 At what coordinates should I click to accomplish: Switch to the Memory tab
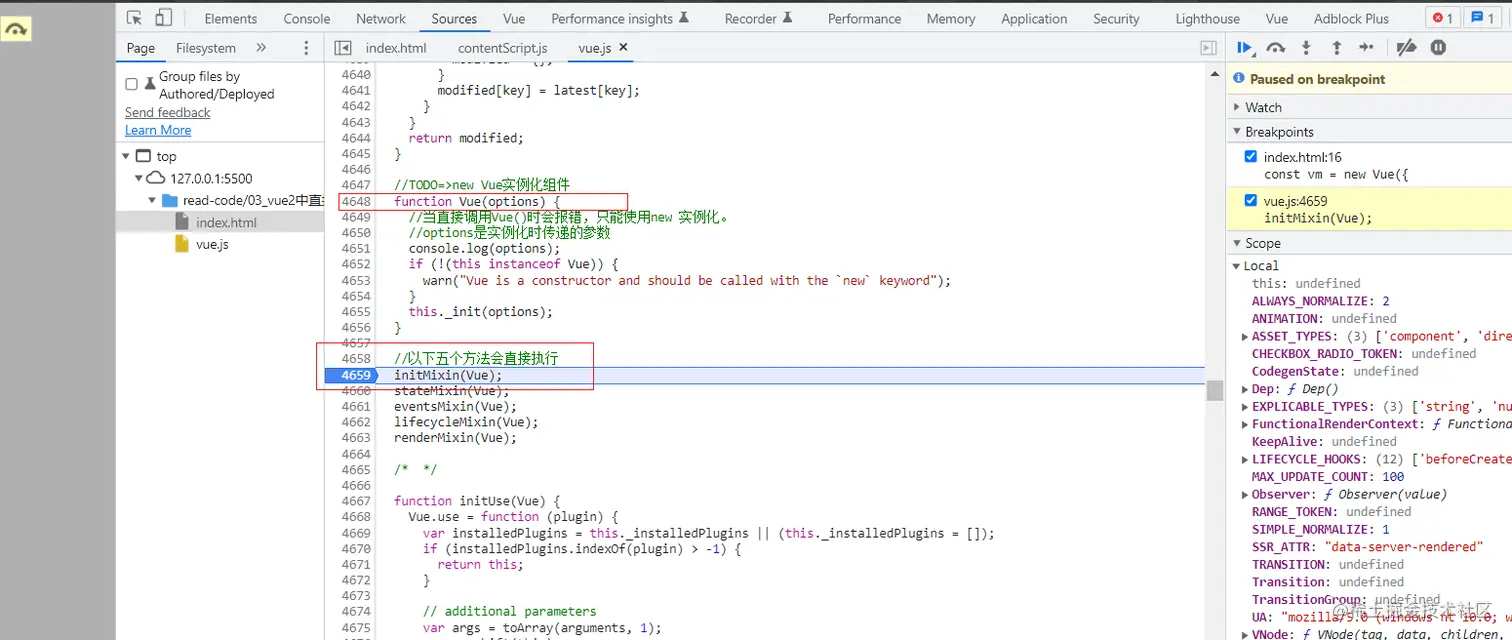point(951,19)
